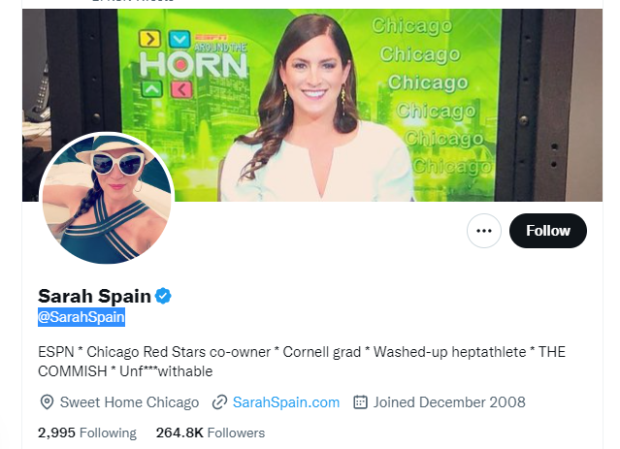Viewport: 620px width, 449px height.
Task: Open the 2,995 Following list
Action: pos(87,433)
